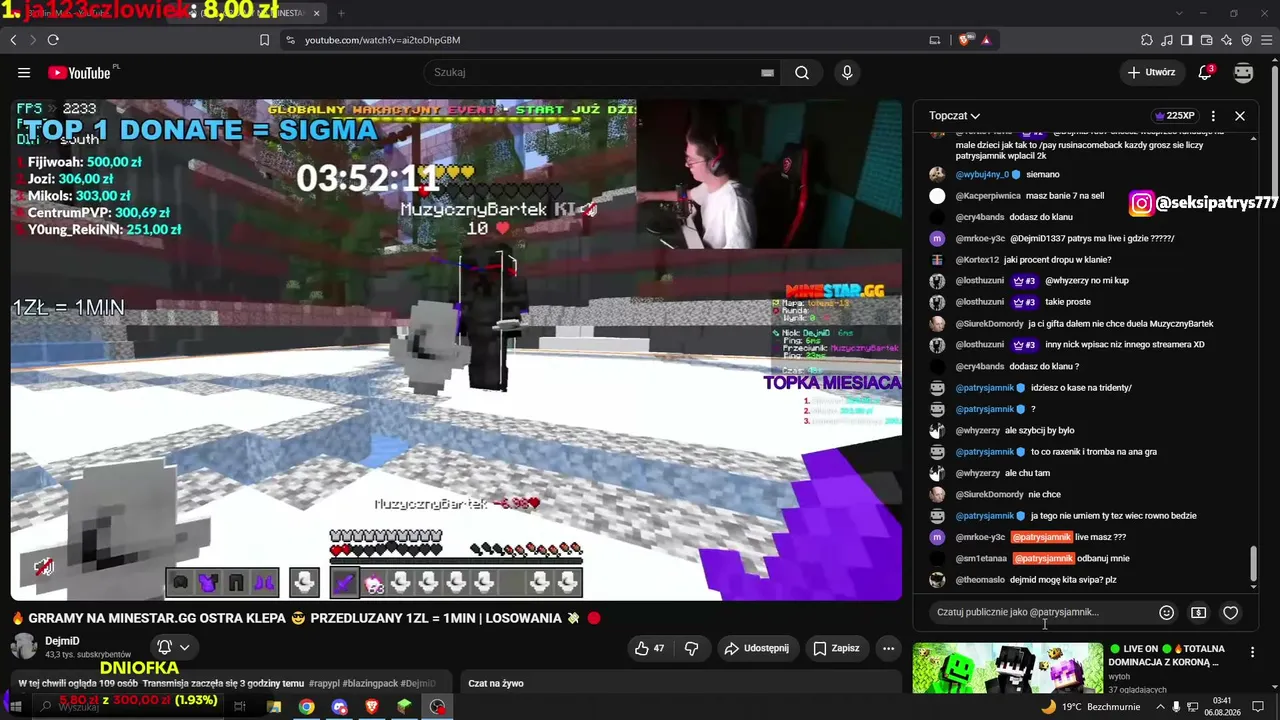Screen dimensions: 1280x720
Task: Share the video with Udostępnij
Action: (757, 648)
